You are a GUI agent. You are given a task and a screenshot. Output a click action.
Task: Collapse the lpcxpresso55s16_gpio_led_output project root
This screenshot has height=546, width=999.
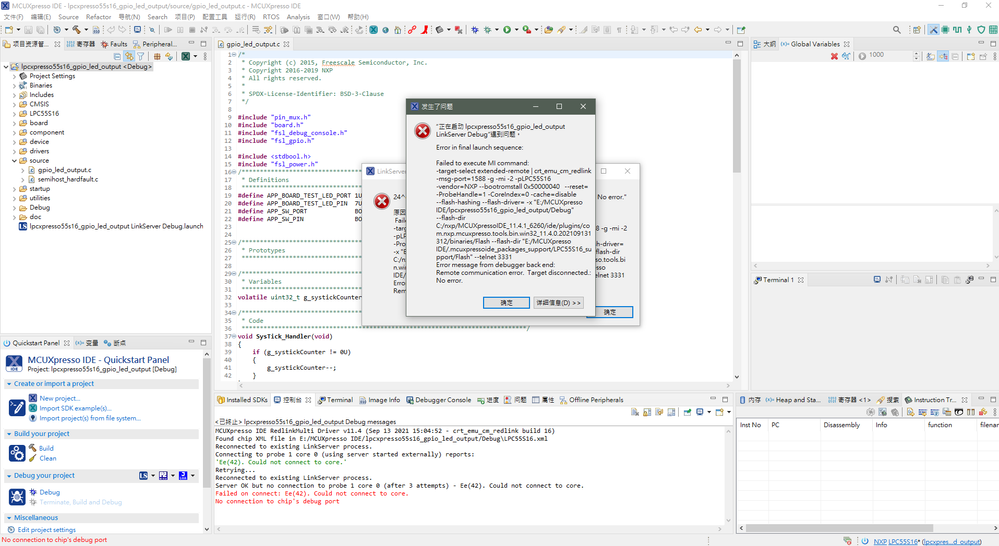click(6, 66)
